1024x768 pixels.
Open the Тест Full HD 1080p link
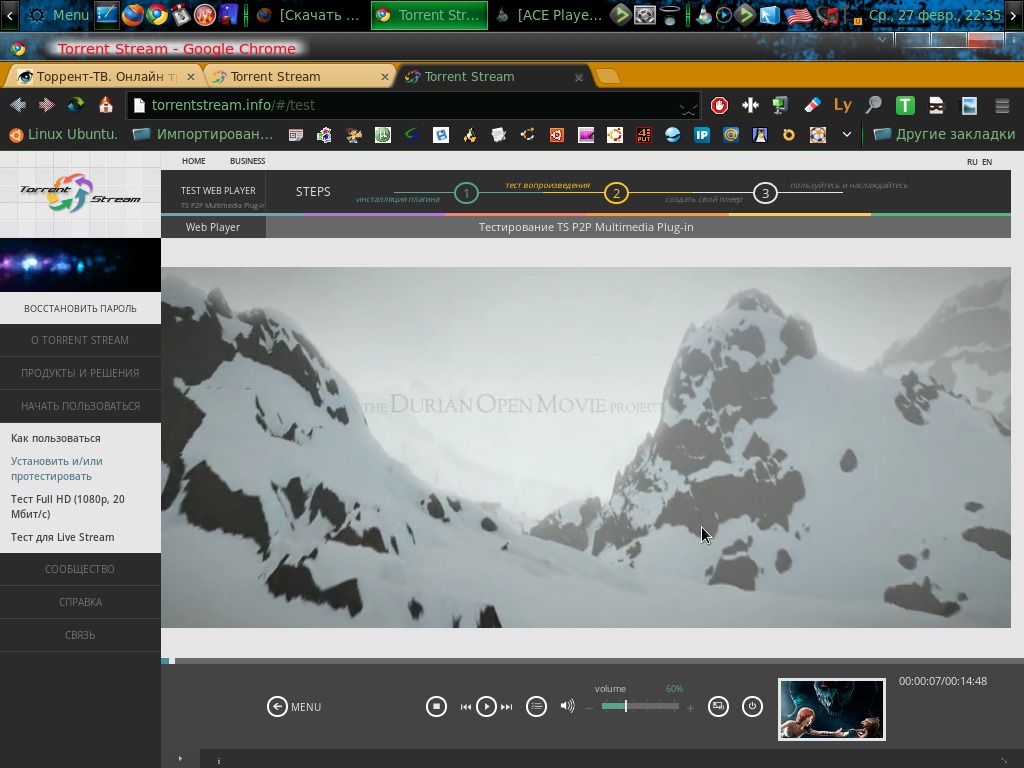[68, 506]
